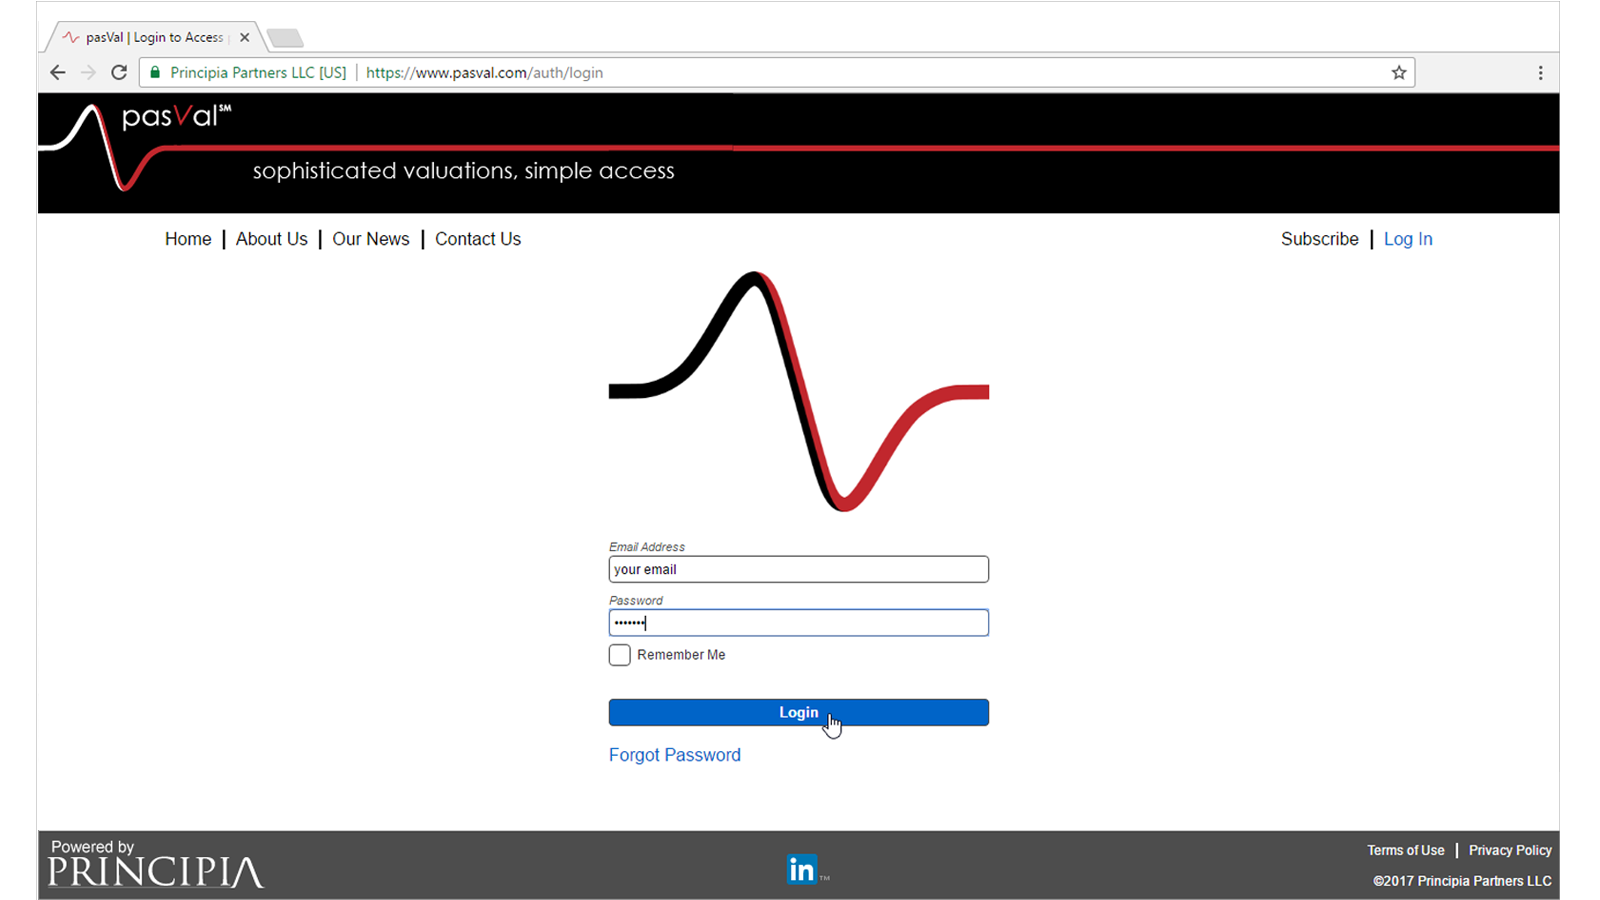
Task: Click the blue Login button
Action: 799,712
